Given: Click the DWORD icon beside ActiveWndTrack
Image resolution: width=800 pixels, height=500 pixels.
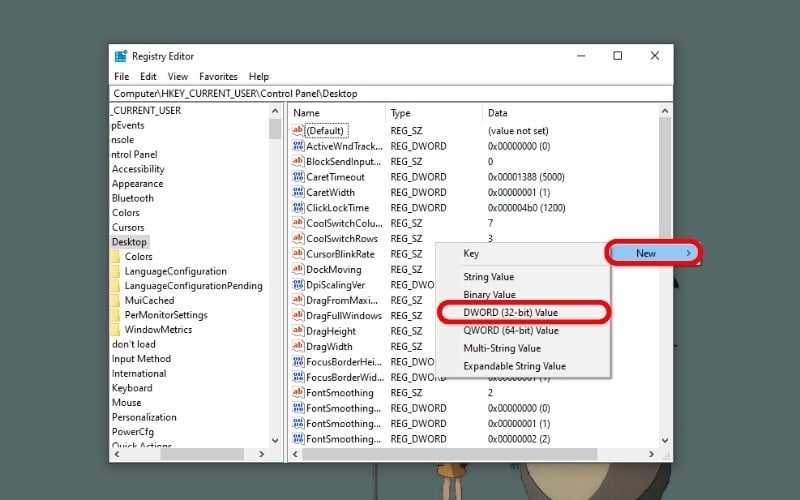Looking at the screenshot, I should 298,146.
